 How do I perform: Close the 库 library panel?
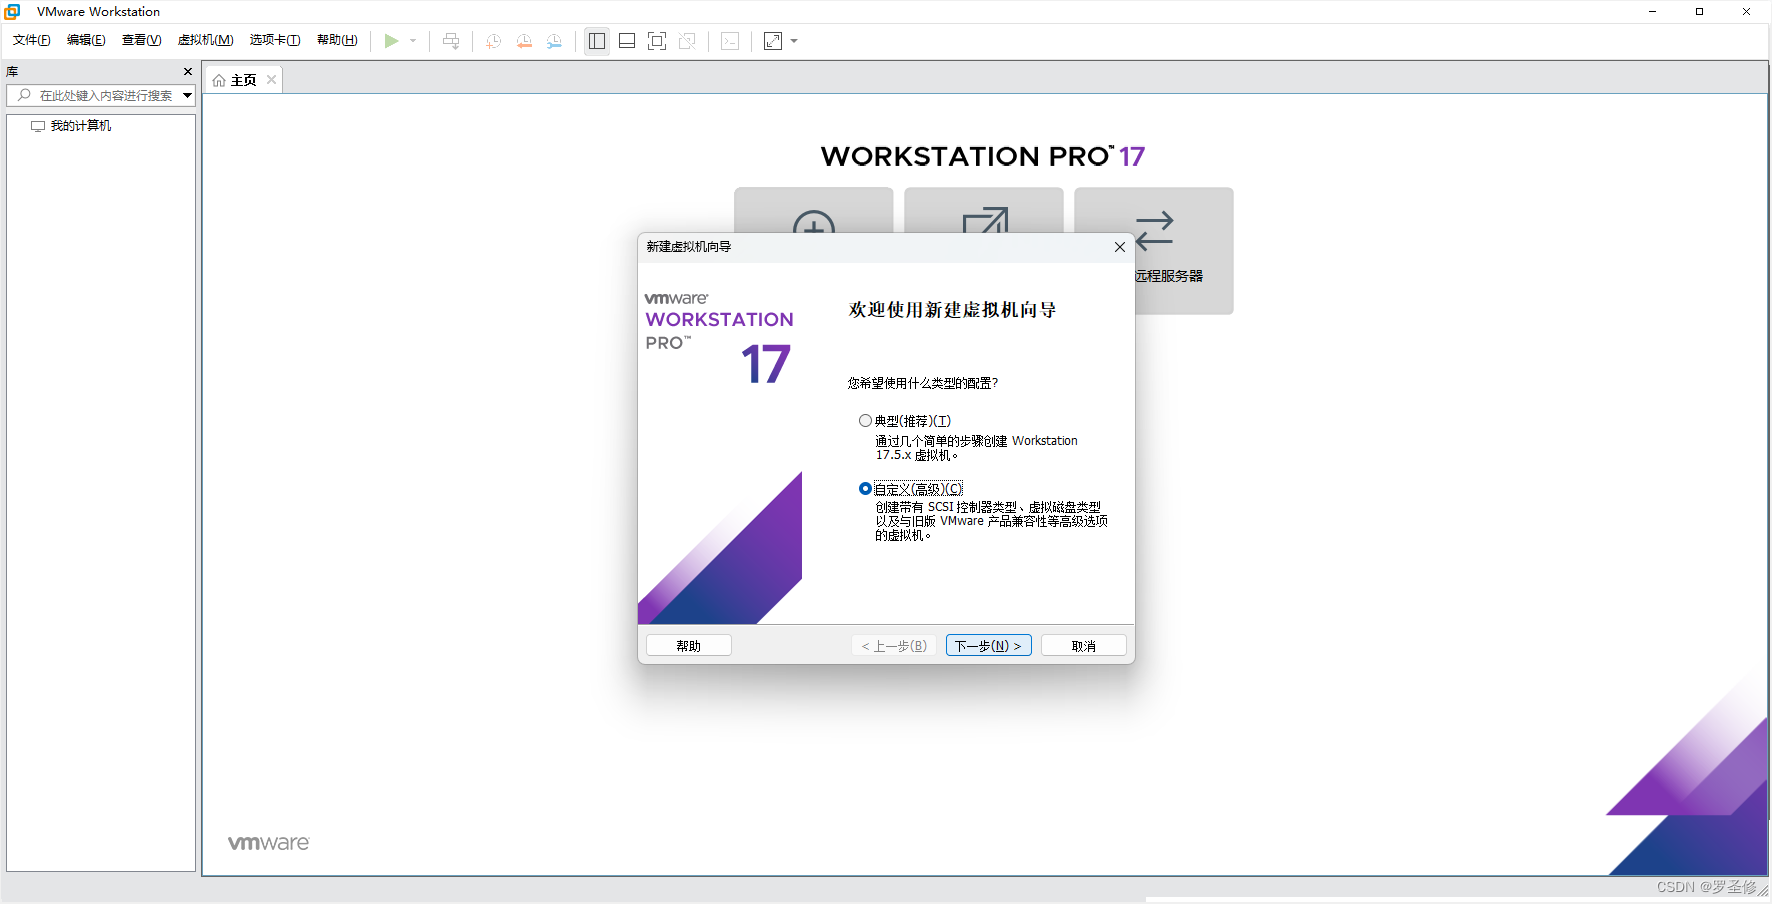188,72
